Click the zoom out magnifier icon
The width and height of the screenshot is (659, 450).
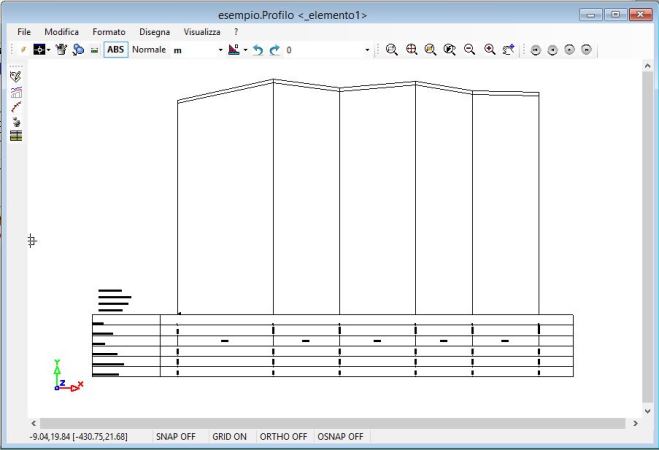click(470, 49)
